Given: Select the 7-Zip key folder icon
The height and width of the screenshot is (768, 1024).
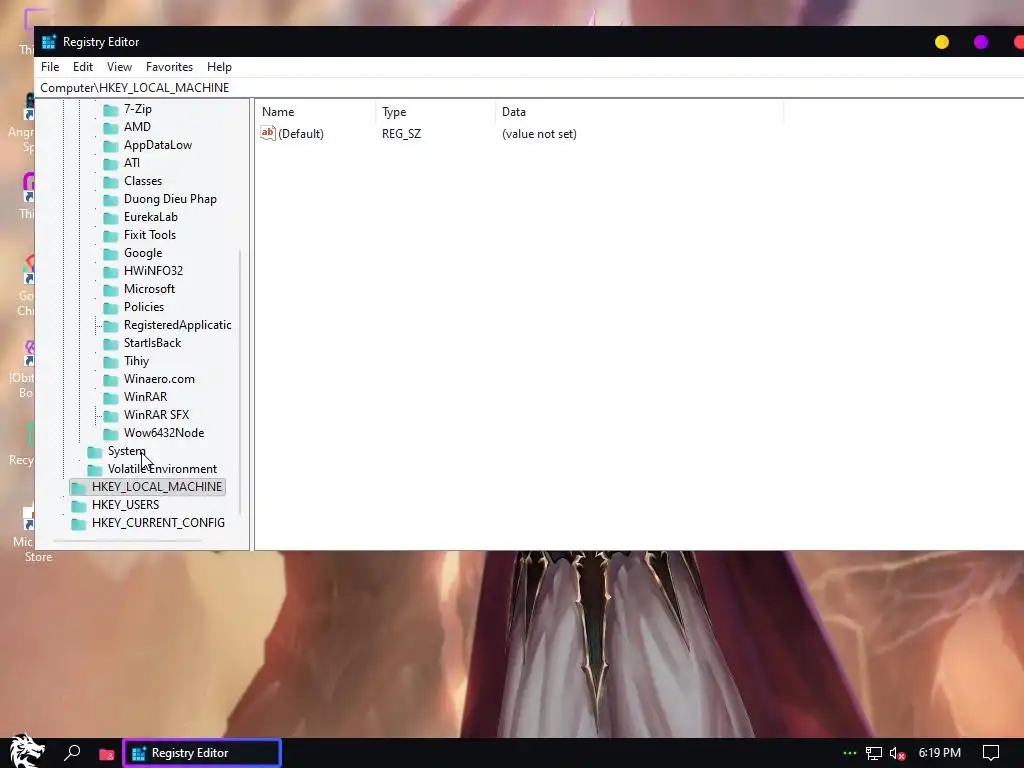Looking at the screenshot, I should 111,110.
